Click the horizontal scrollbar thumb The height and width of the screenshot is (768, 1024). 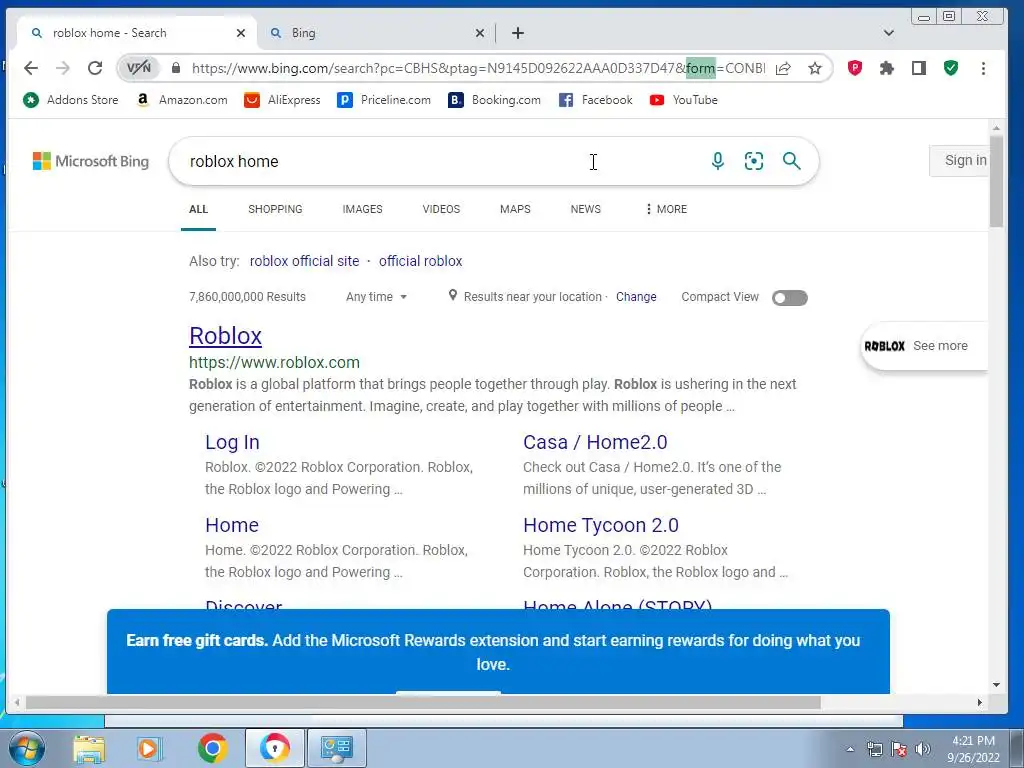coord(423,703)
